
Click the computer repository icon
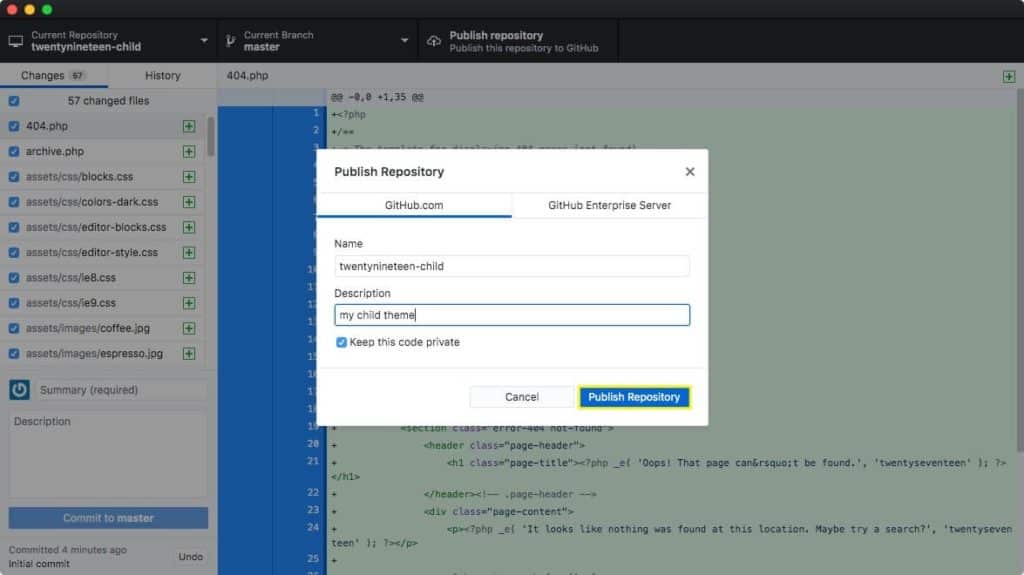pos(16,41)
